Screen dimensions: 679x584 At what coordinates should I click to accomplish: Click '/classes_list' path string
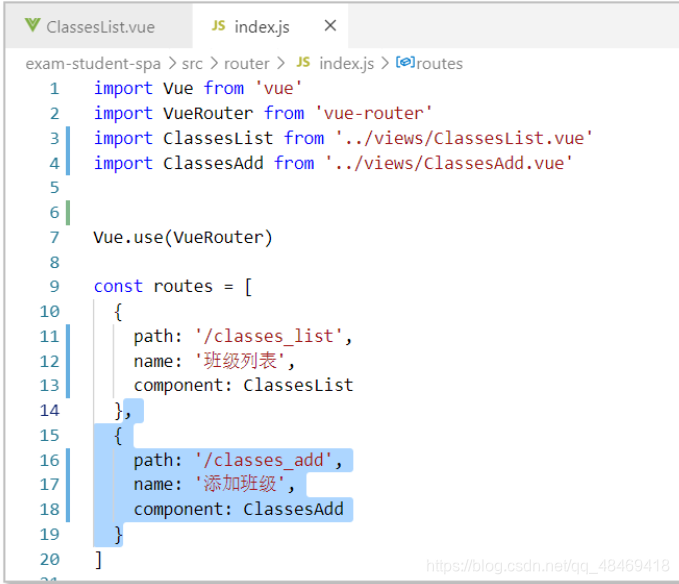(x=268, y=336)
